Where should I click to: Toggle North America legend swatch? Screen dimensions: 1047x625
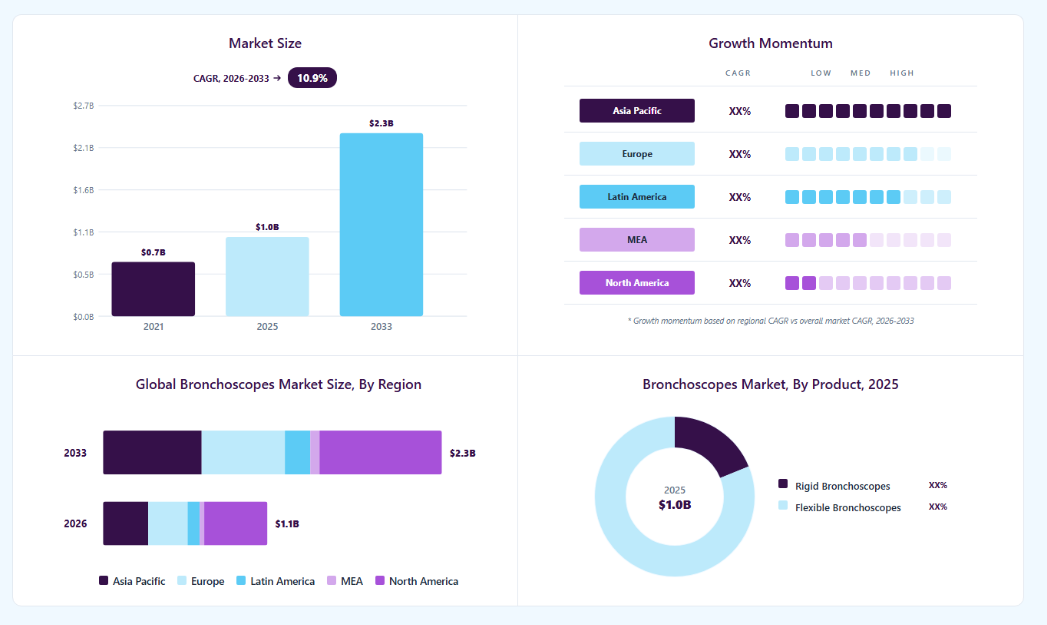380,581
